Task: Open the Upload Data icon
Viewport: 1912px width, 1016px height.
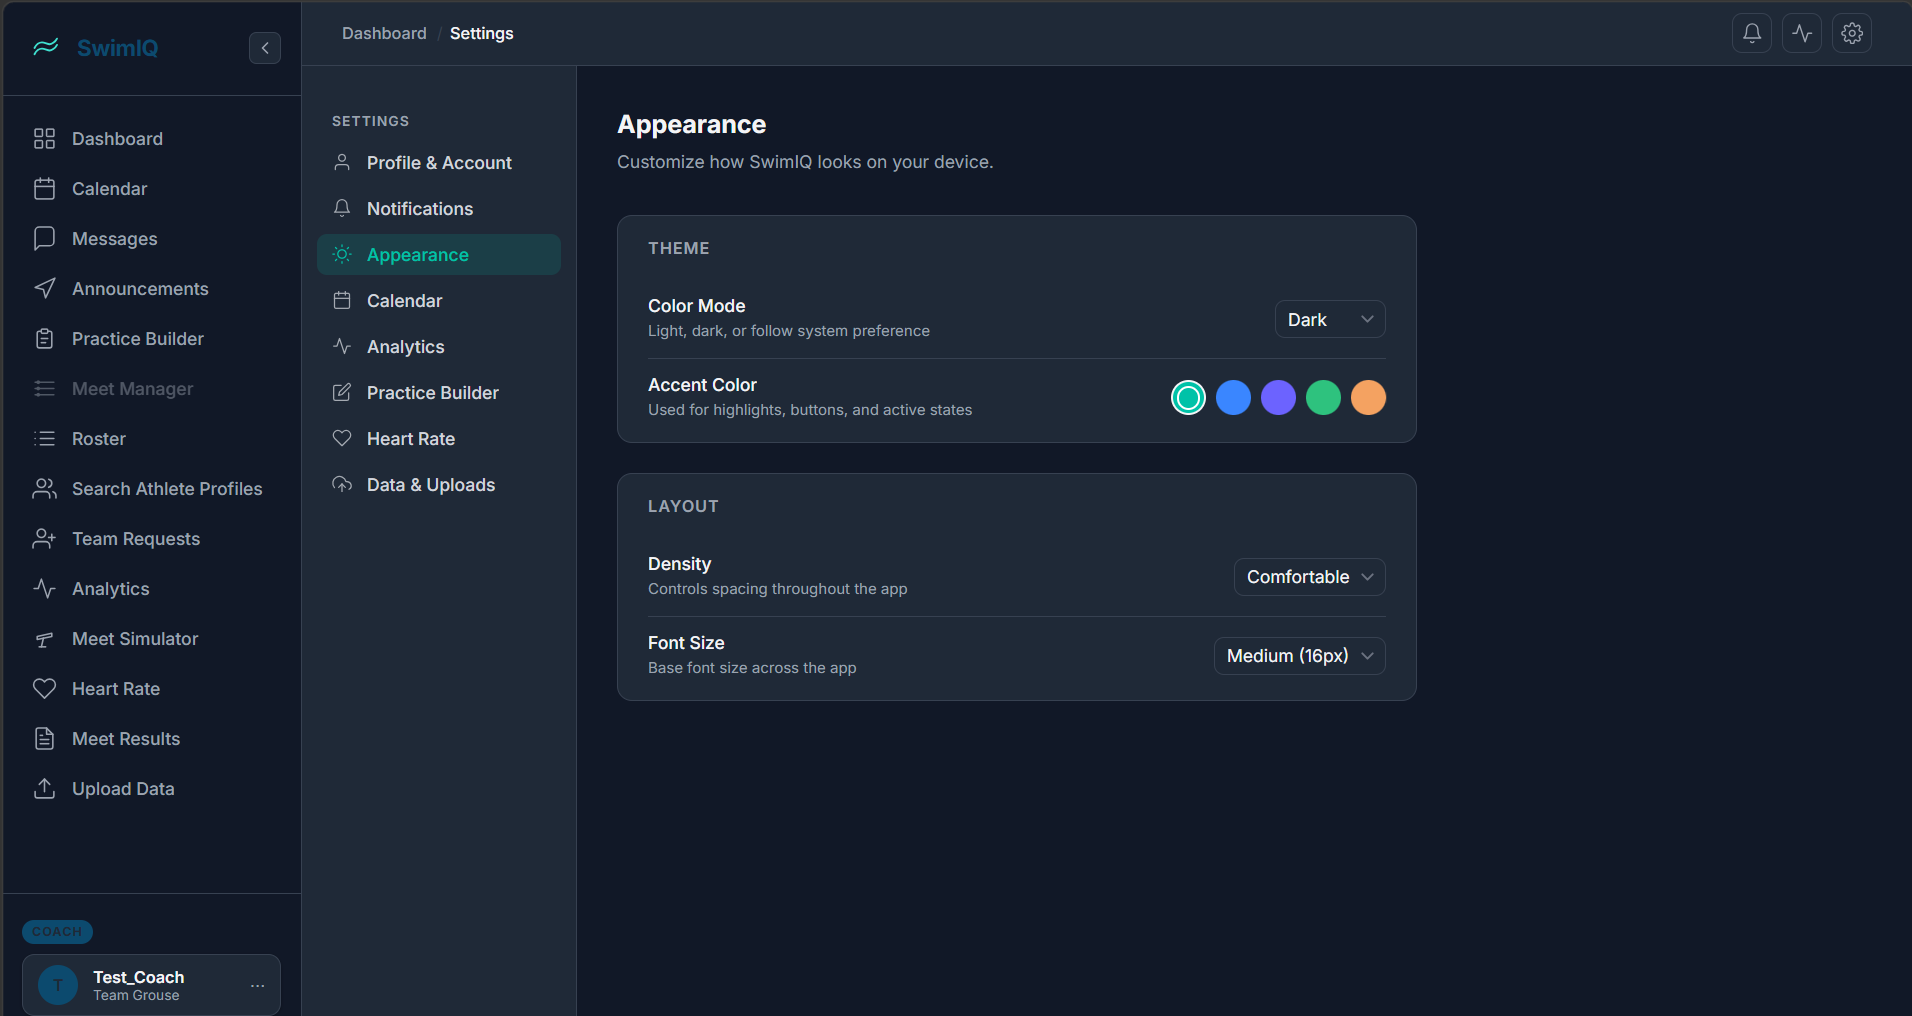Action: click(x=45, y=788)
